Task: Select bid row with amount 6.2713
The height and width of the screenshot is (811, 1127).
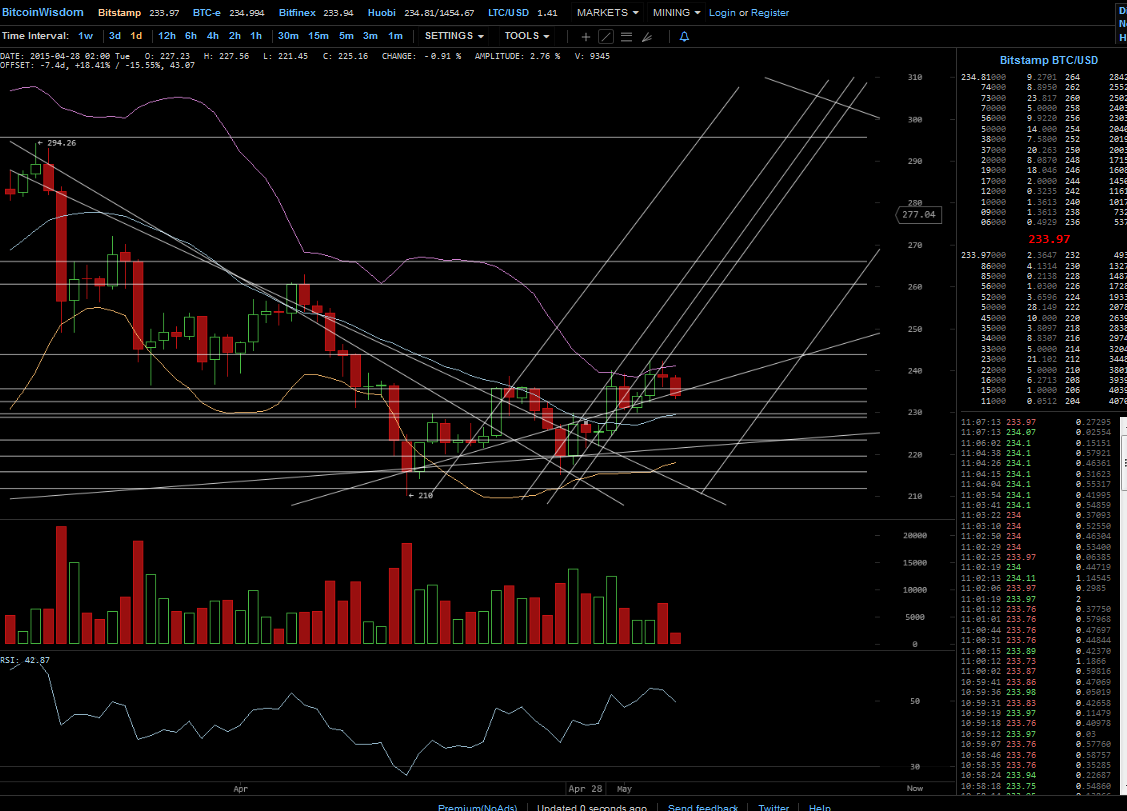Action: click(x=1042, y=380)
